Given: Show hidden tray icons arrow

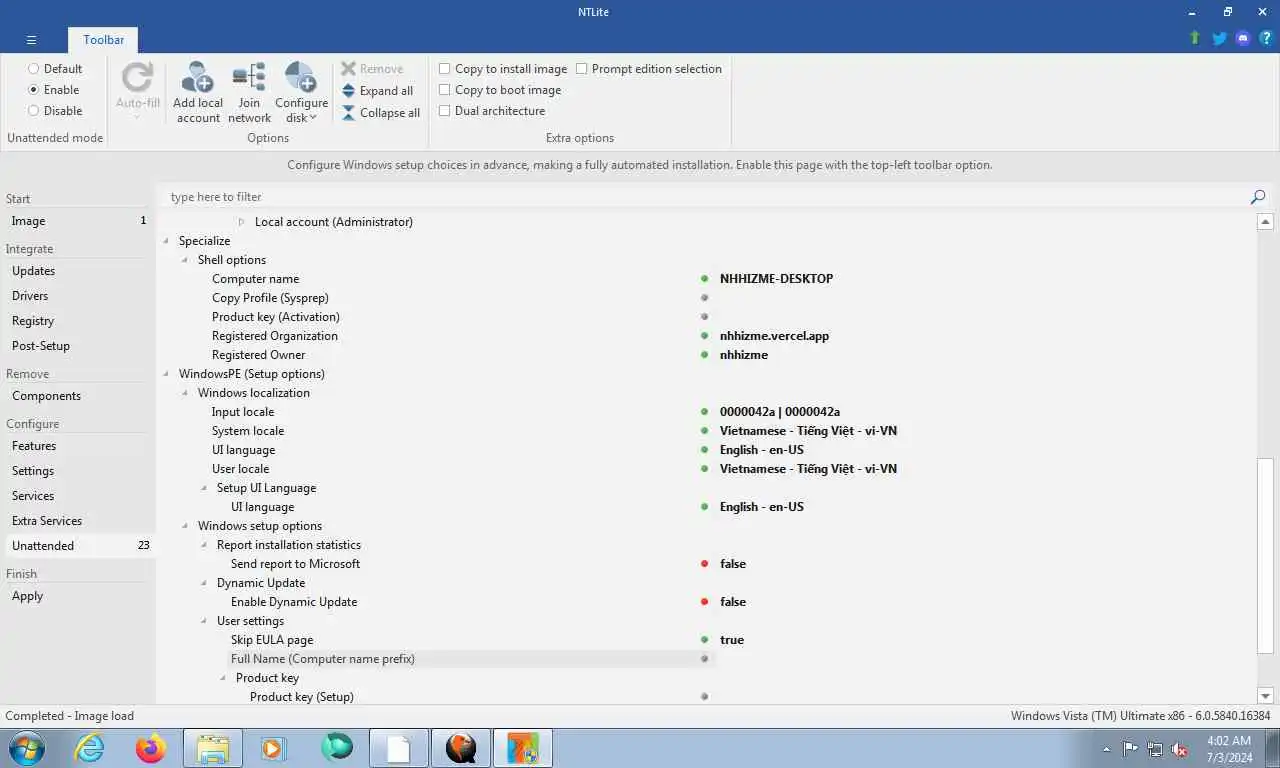Looking at the screenshot, I should [x=1106, y=749].
